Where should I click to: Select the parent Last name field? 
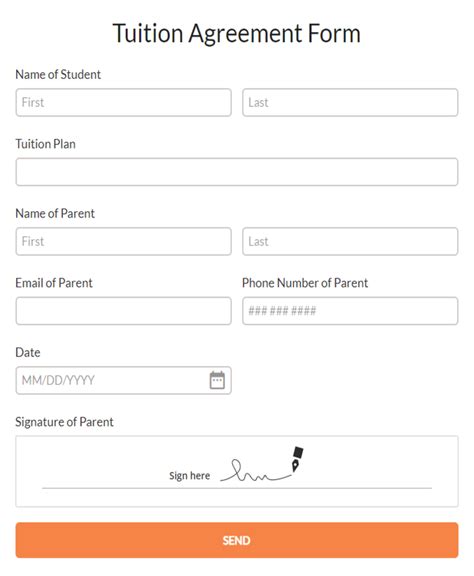tap(350, 241)
